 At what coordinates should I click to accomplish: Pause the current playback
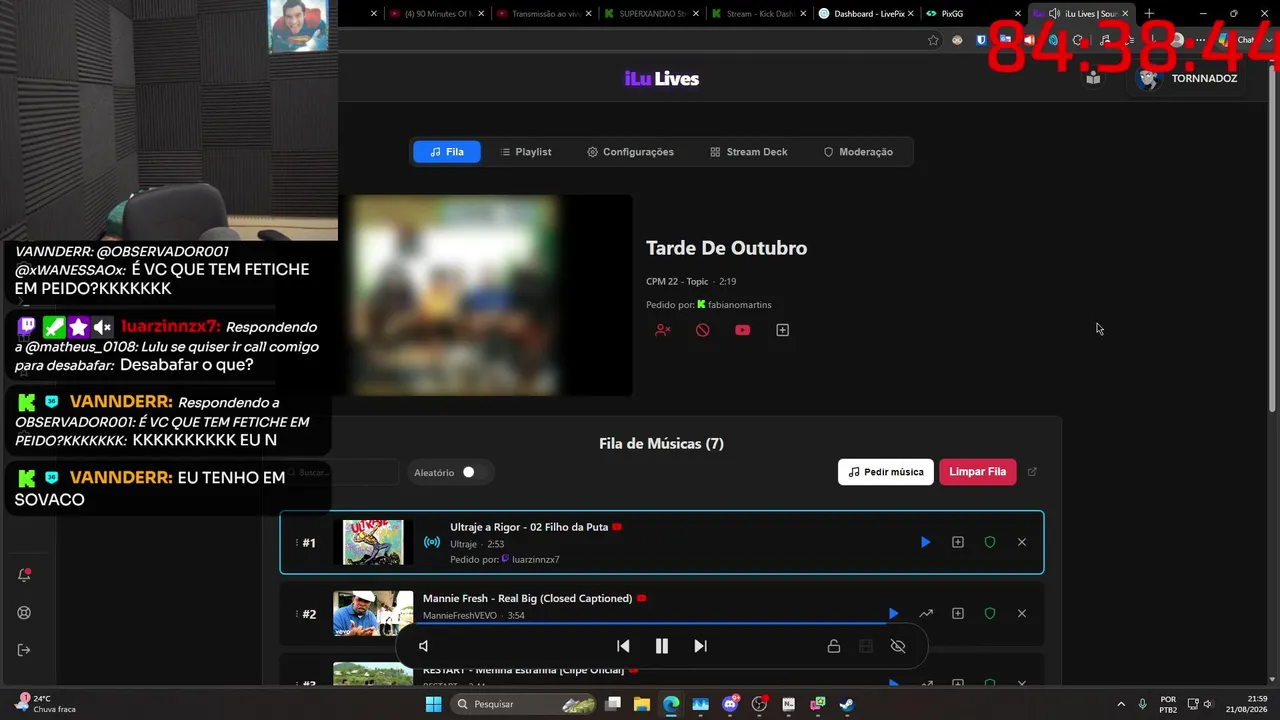click(x=662, y=646)
